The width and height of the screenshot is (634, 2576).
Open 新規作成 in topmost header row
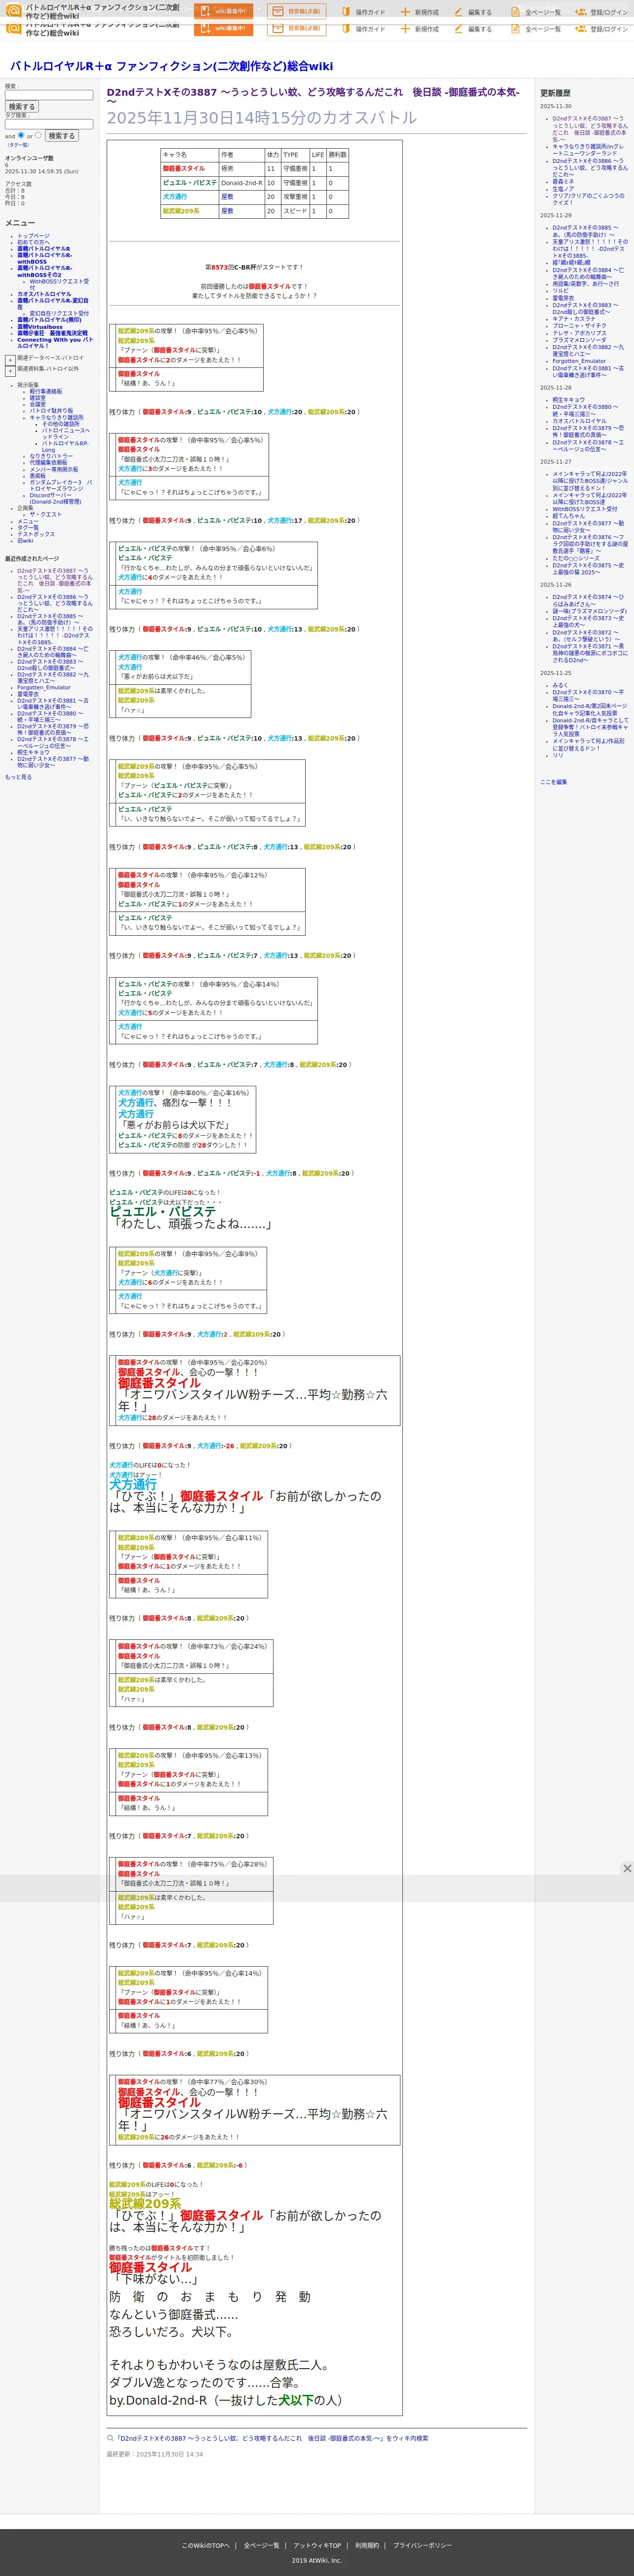pyautogui.click(x=421, y=12)
